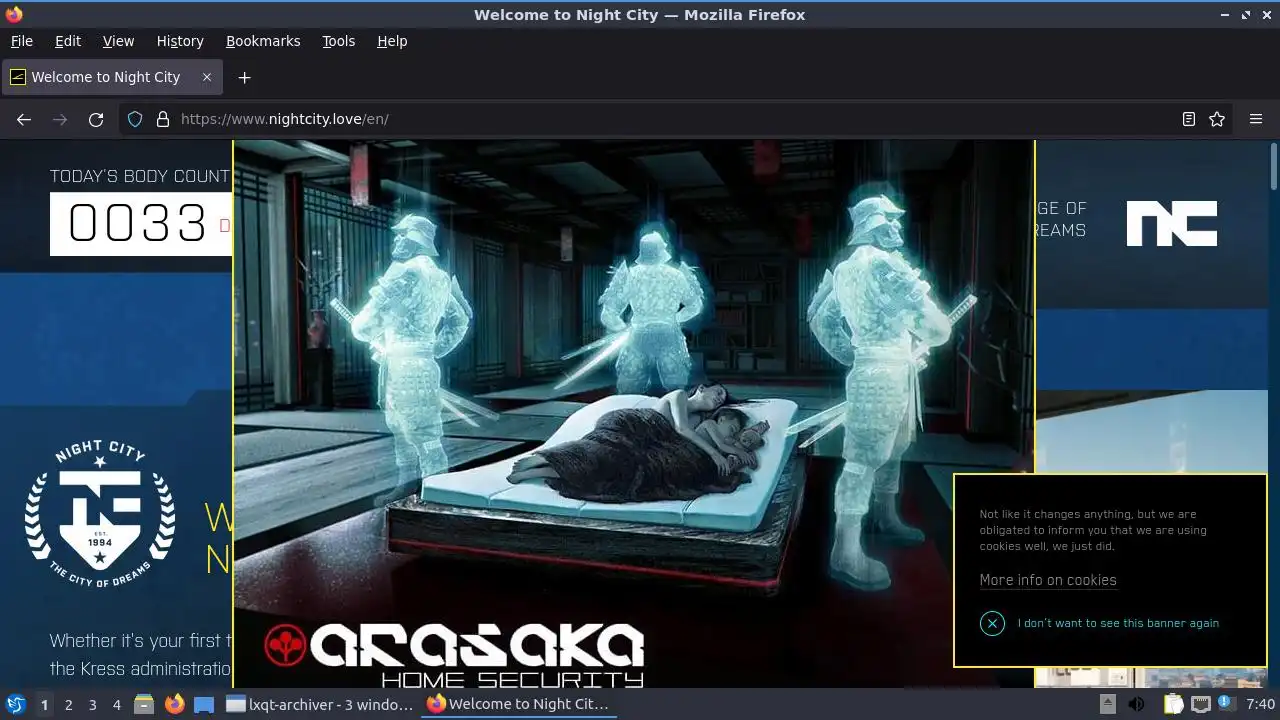Launch Firefox from taskbar quick launch
The height and width of the screenshot is (720, 1280).
175,704
